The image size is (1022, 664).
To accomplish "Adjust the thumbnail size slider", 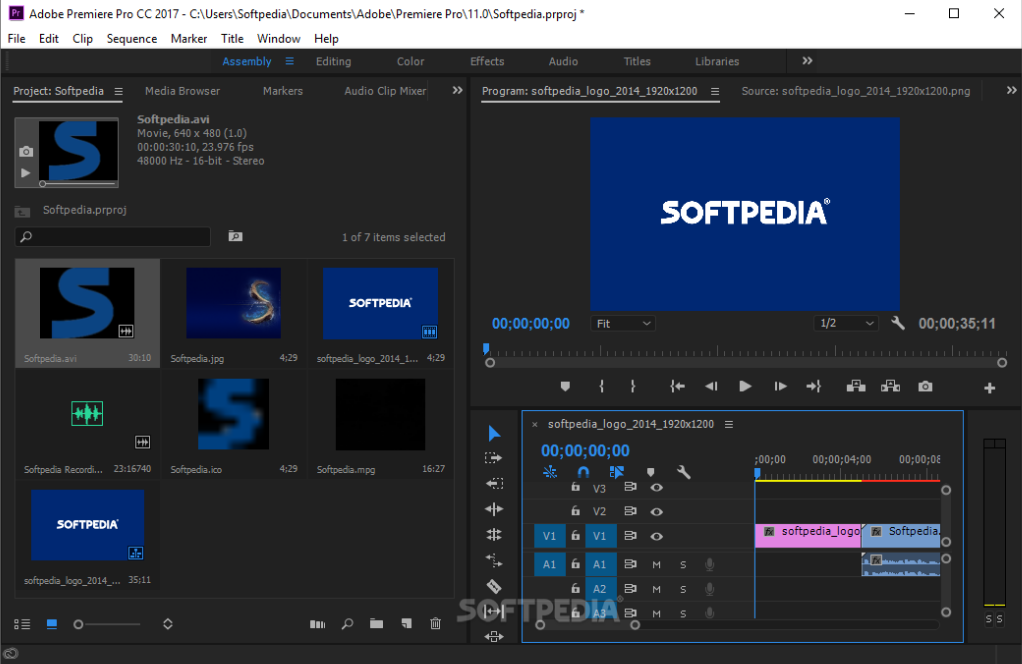I will (x=108, y=624).
